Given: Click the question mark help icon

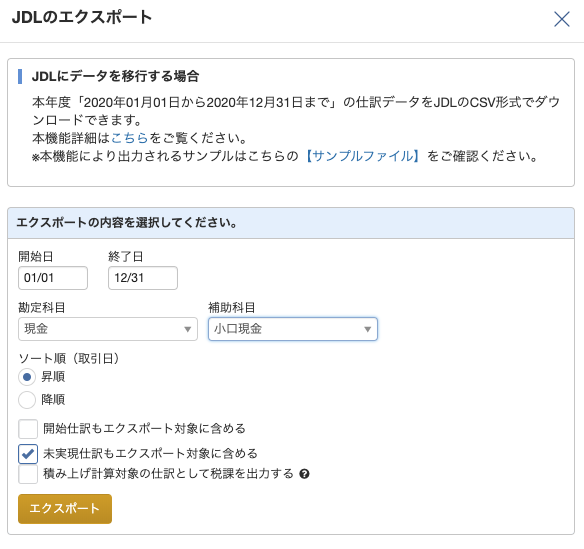Looking at the screenshot, I should [304, 474].
